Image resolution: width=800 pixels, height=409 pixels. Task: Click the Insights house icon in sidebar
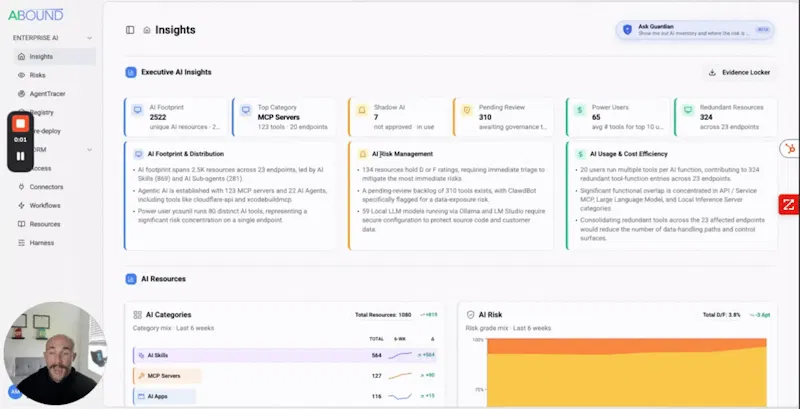pos(21,57)
